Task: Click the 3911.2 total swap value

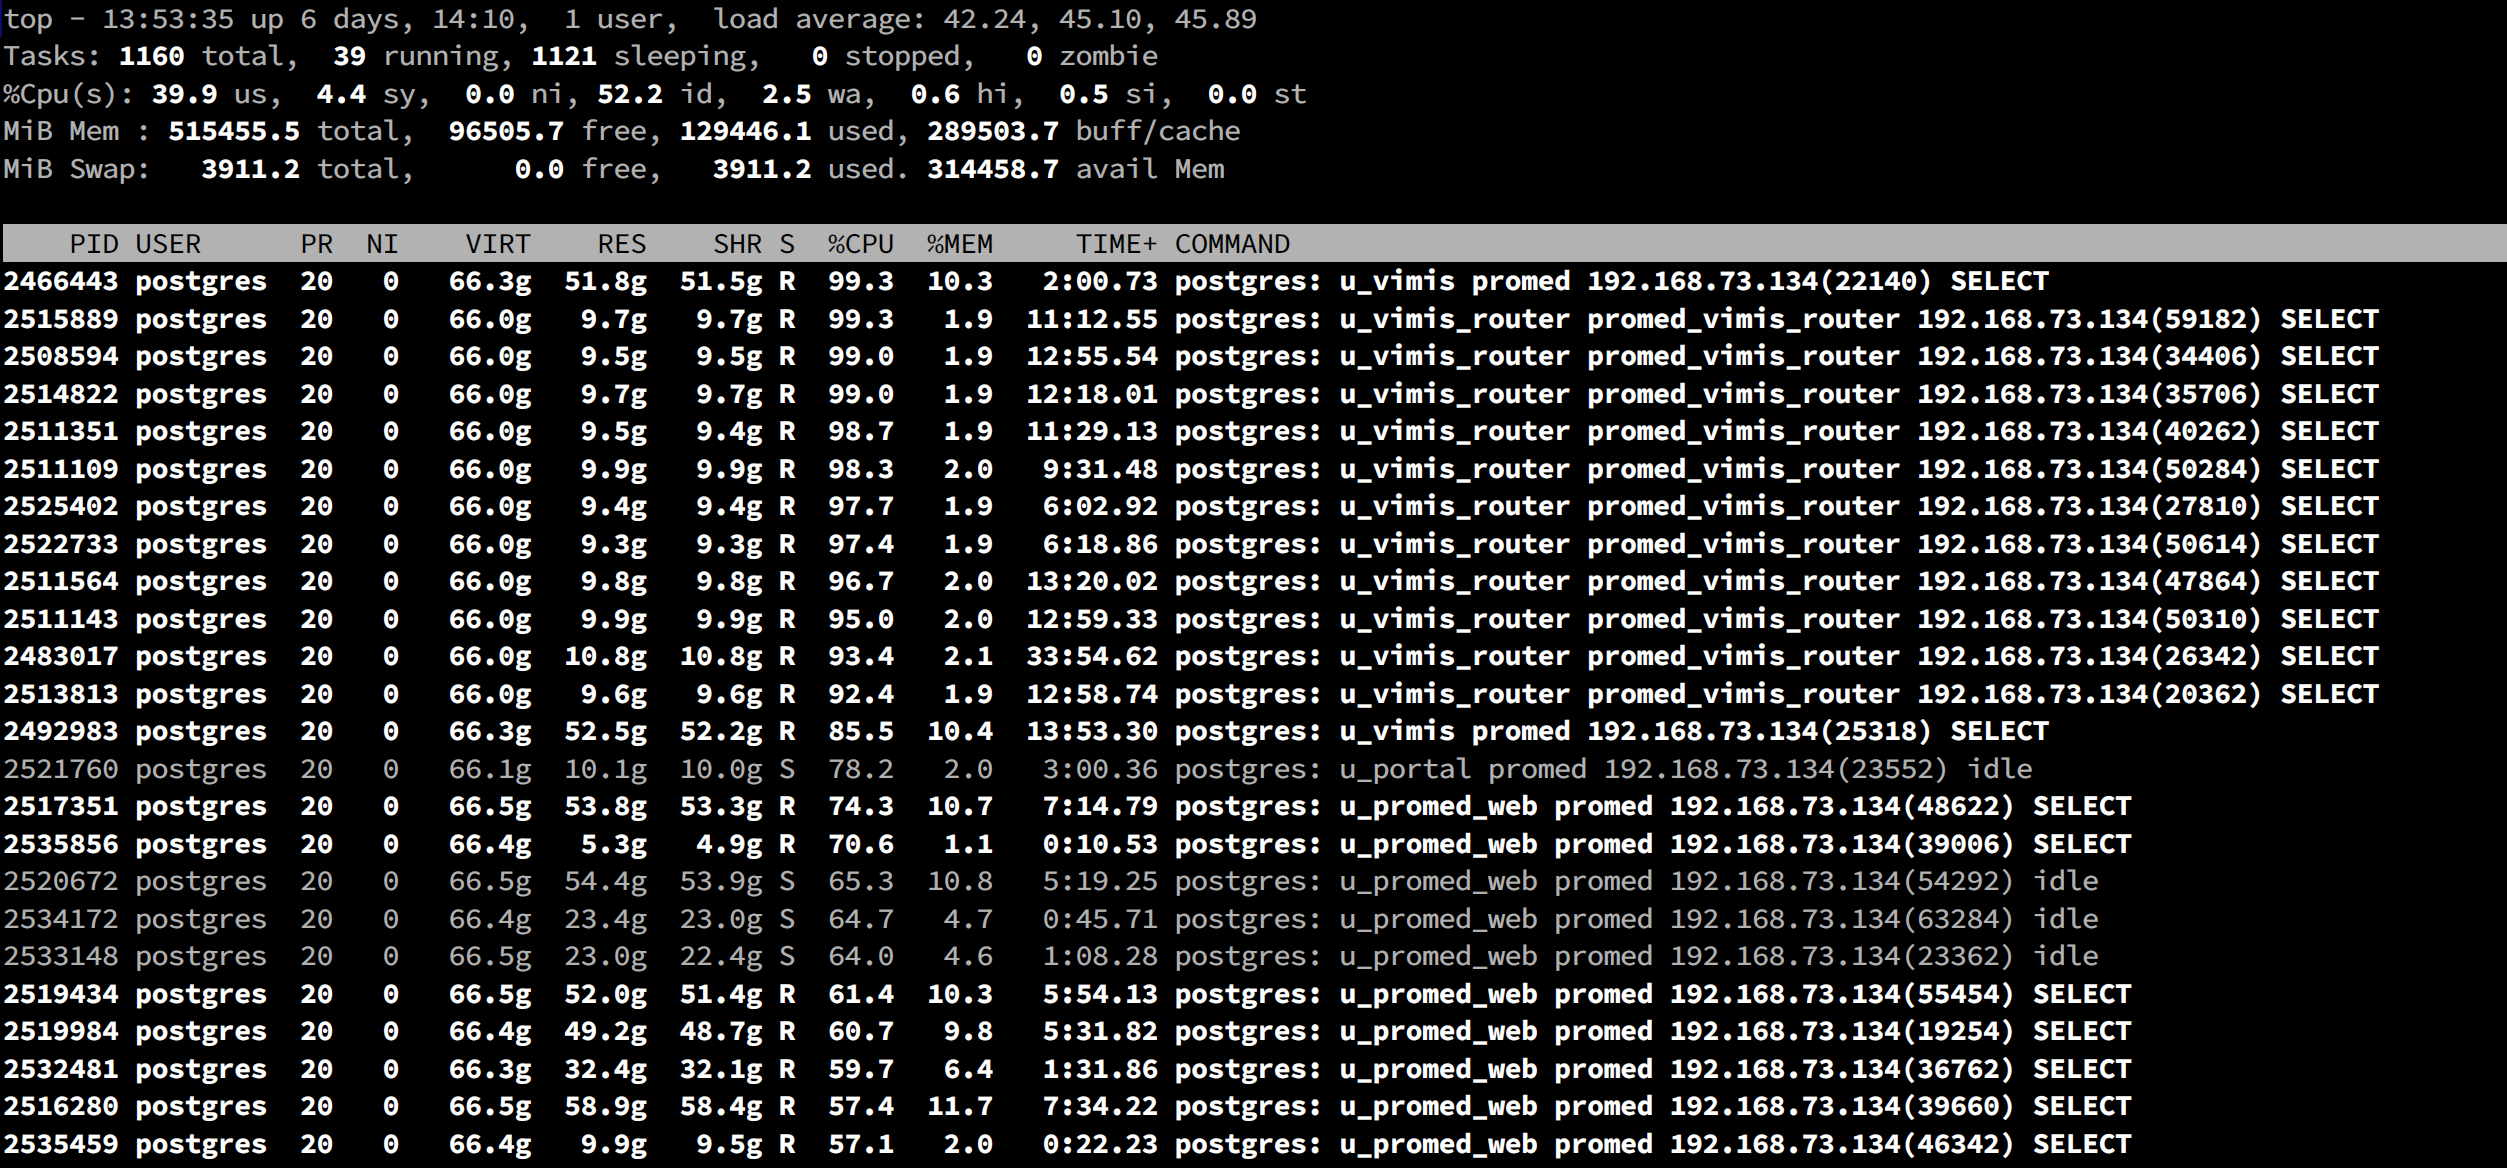Action: pyautogui.click(x=250, y=169)
